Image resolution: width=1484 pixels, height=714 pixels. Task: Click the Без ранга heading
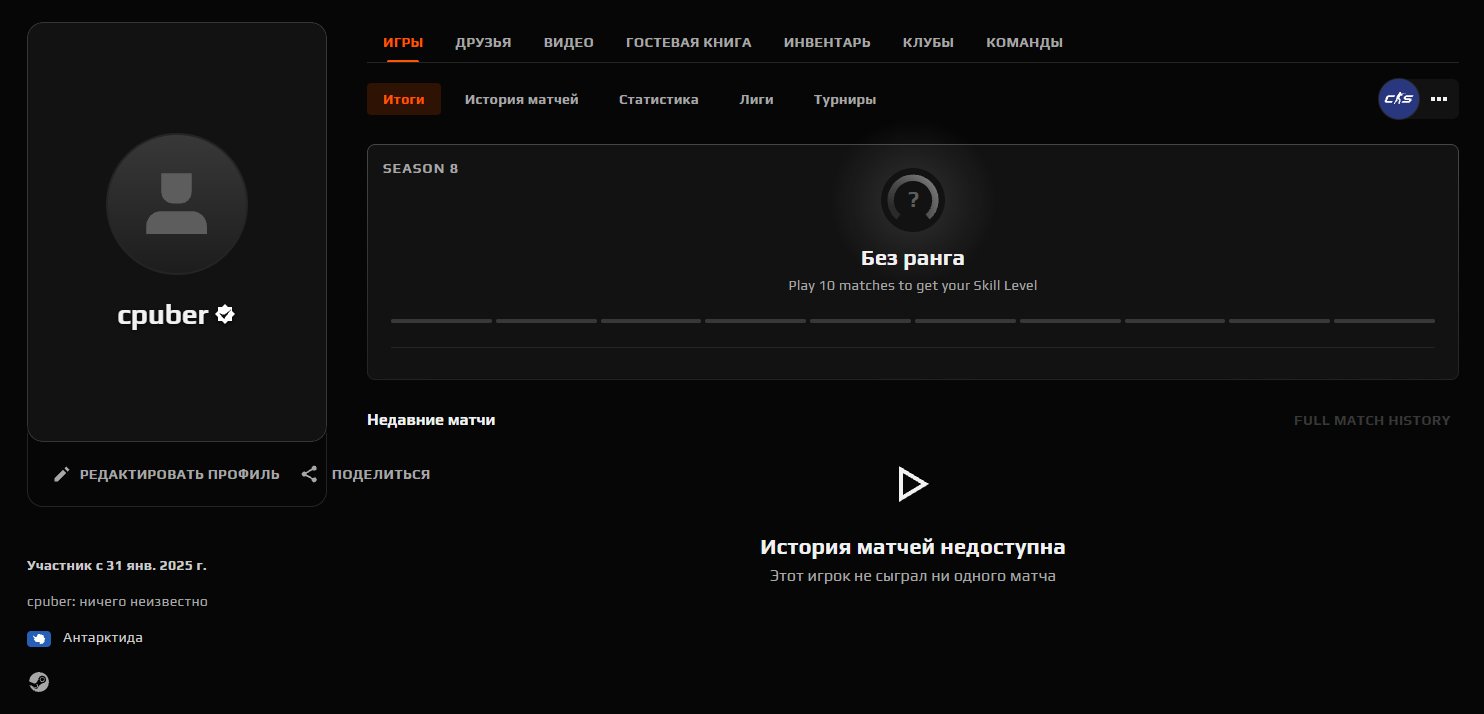(913, 258)
